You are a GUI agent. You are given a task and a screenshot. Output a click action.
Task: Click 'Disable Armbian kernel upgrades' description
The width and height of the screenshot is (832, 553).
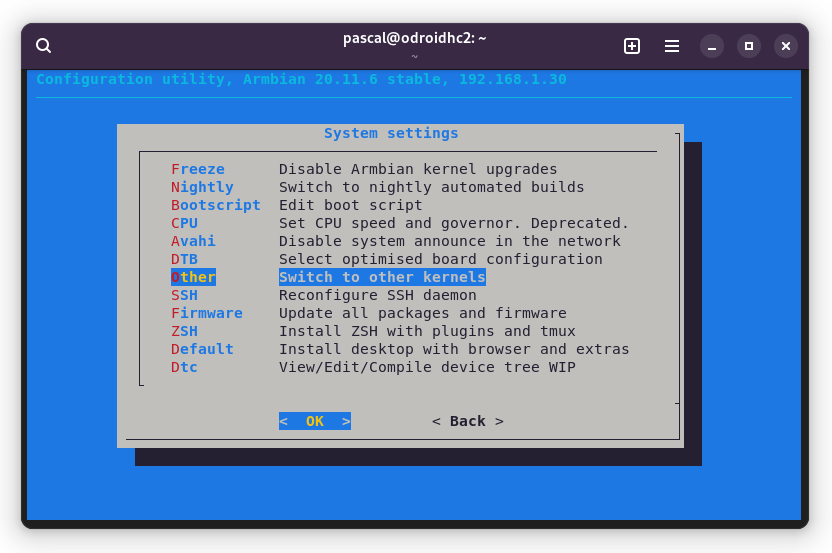point(418,169)
